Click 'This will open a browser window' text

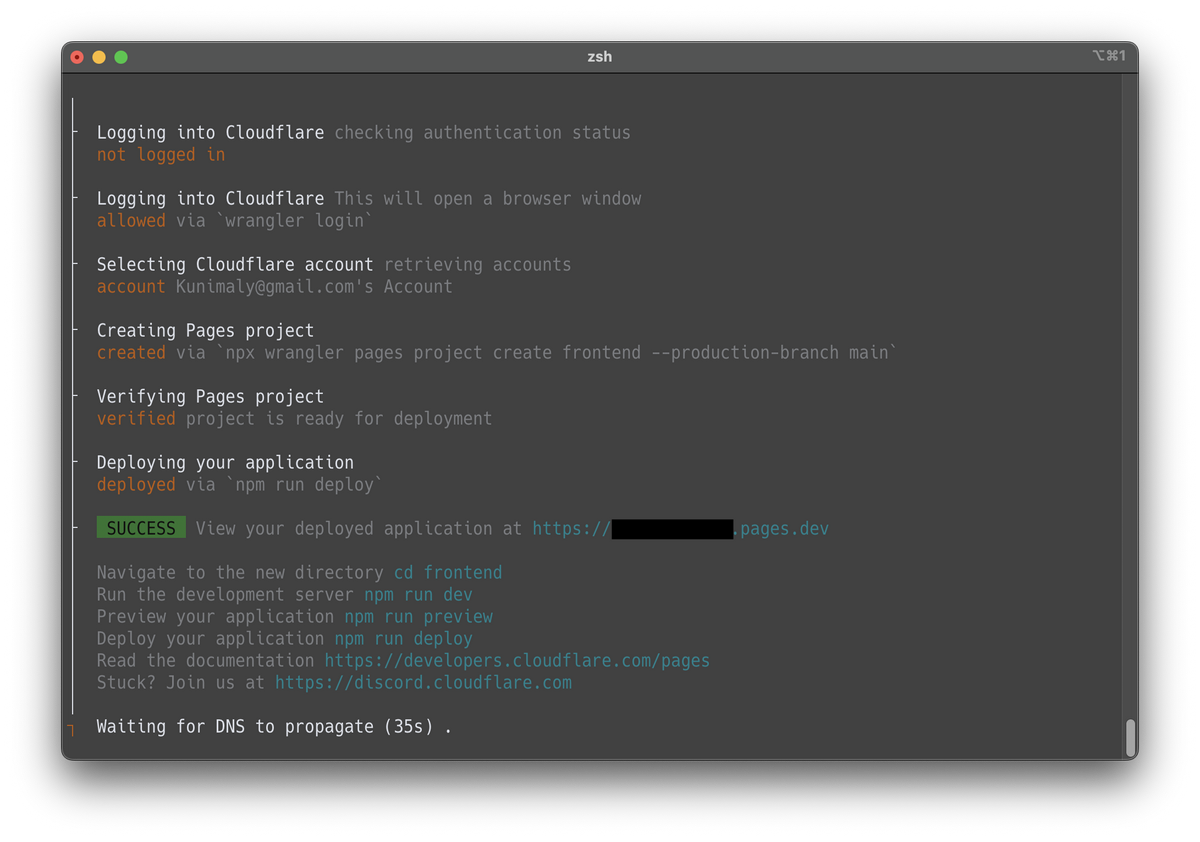coord(487,199)
